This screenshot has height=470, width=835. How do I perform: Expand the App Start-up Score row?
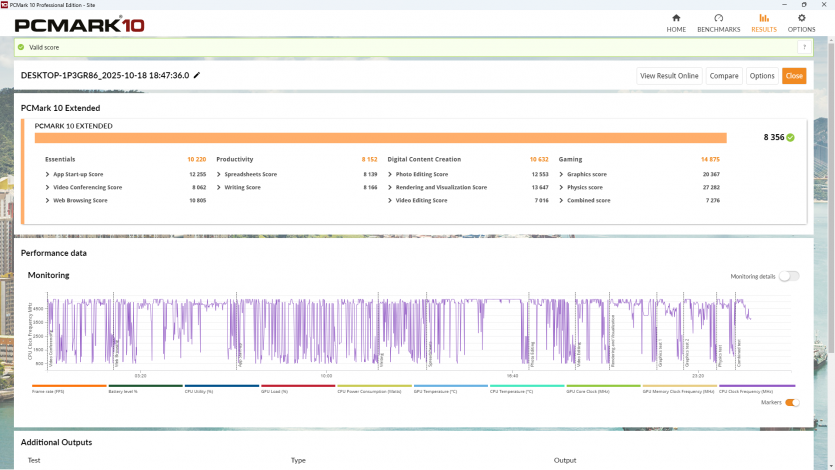(78, 174)
